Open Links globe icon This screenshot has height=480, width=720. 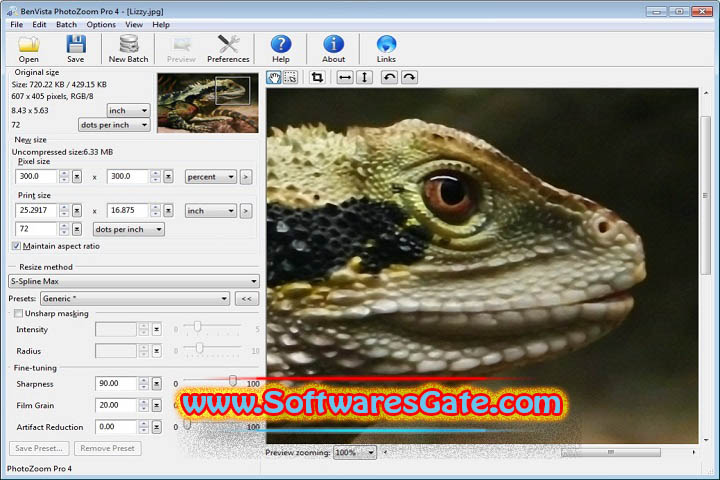[x=386, y=49]
